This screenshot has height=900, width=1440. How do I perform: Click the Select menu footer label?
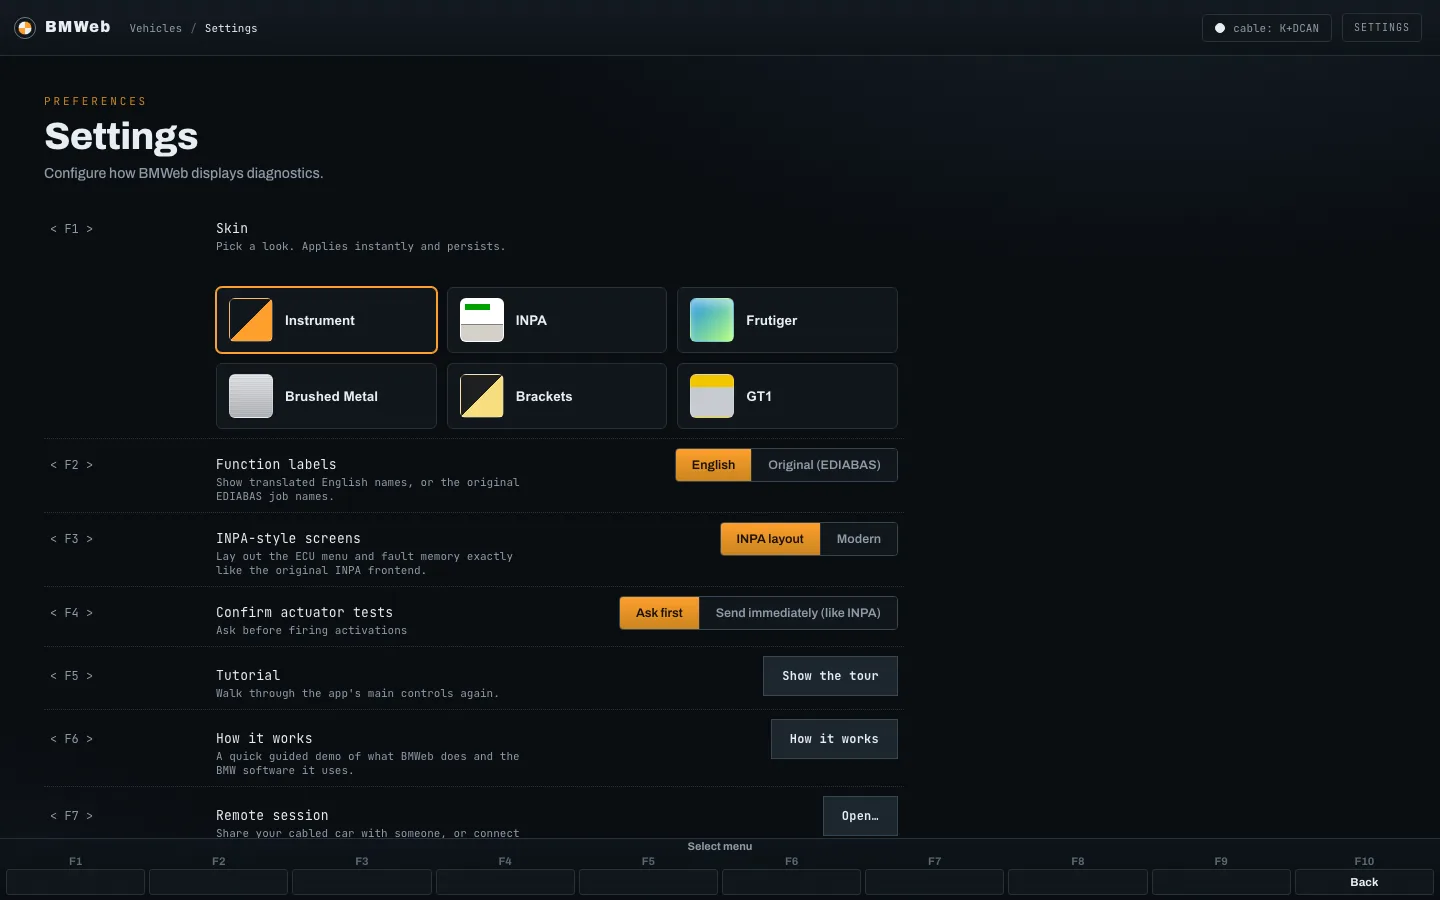pyautogui.click(x=720, y=846)
